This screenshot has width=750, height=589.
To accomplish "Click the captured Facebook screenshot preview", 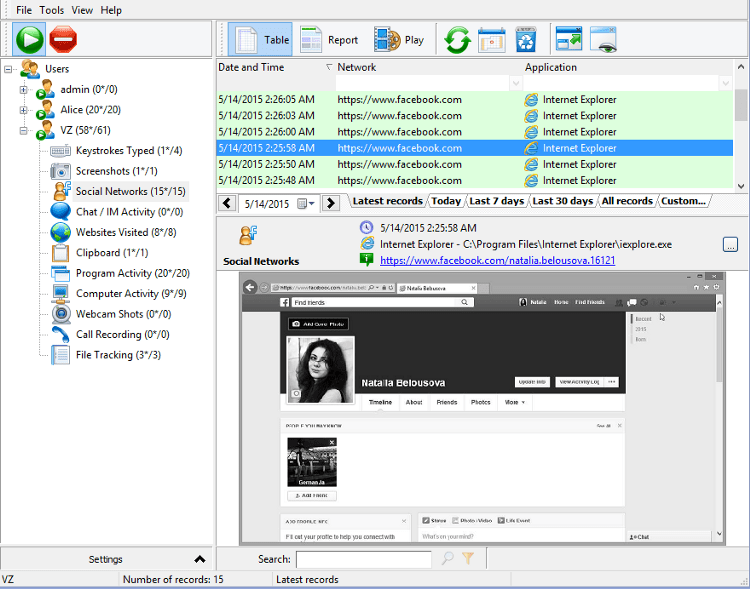I will (482, 409).
